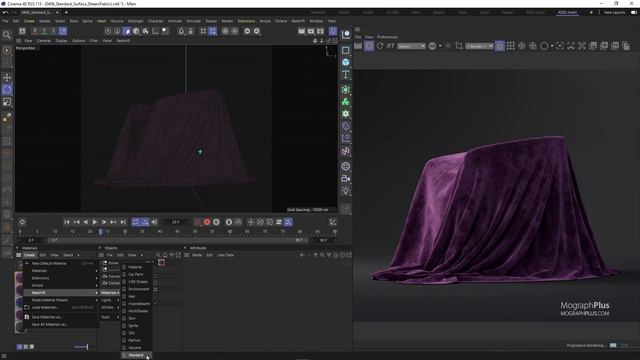
Task: Click the search icon in Objects panel
Action: pos(158,255)
